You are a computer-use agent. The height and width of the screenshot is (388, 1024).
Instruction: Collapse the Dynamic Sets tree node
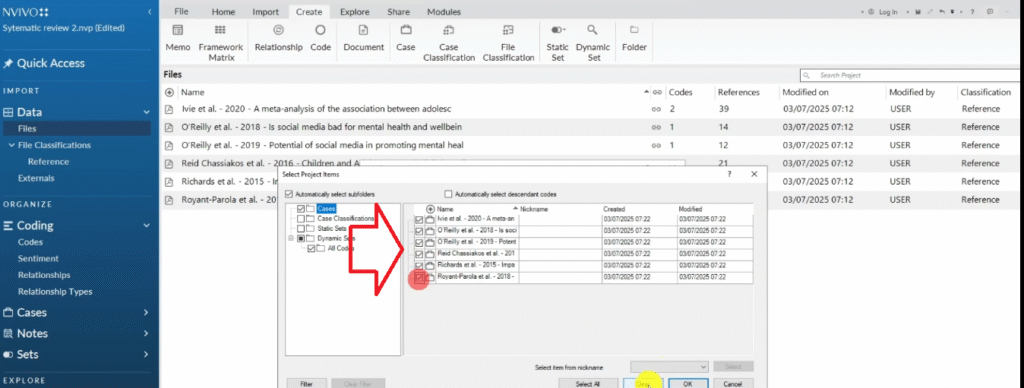[x=291, y=239]
